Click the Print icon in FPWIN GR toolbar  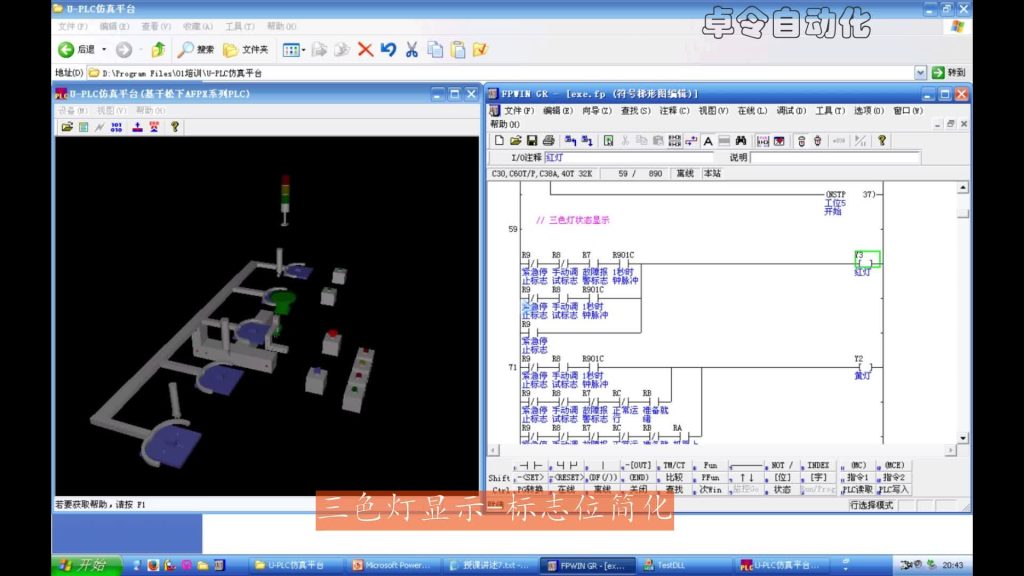pos(548,141)
